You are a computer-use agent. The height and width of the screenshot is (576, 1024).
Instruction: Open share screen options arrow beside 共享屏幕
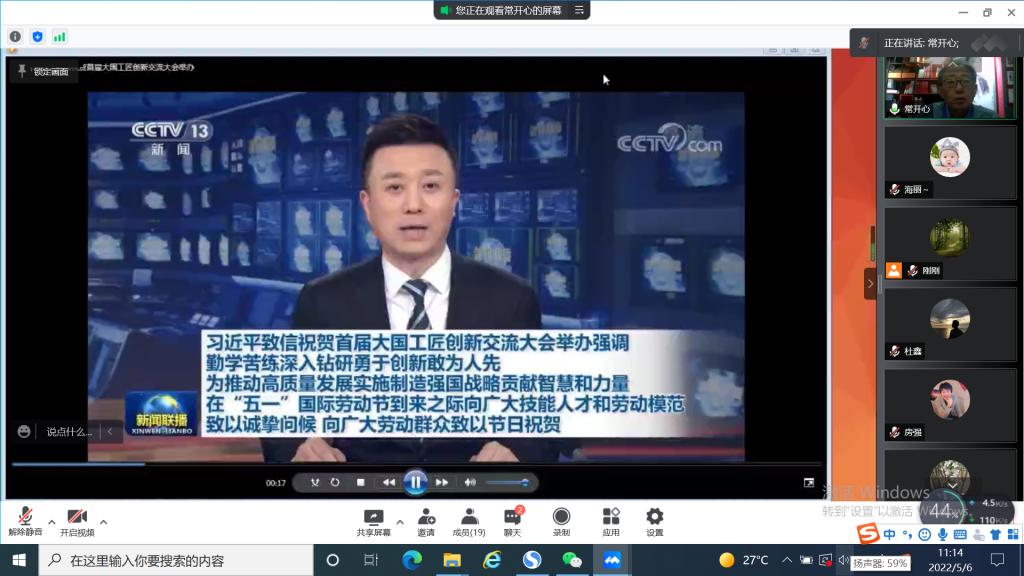point(400,521)
